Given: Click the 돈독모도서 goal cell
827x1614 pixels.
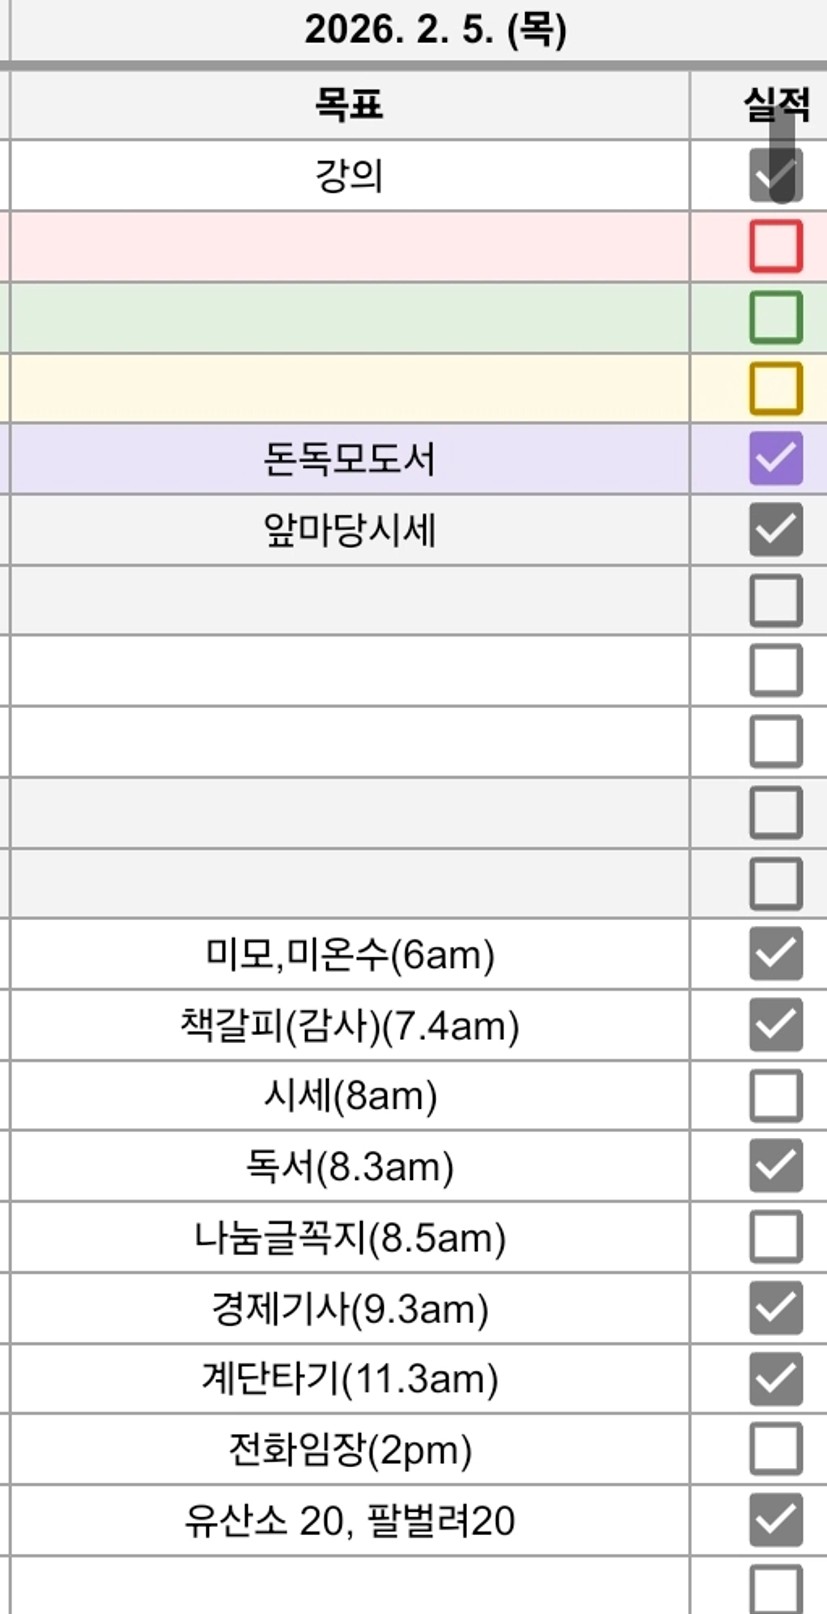Looking at the screenshot, I should (349, 459).
